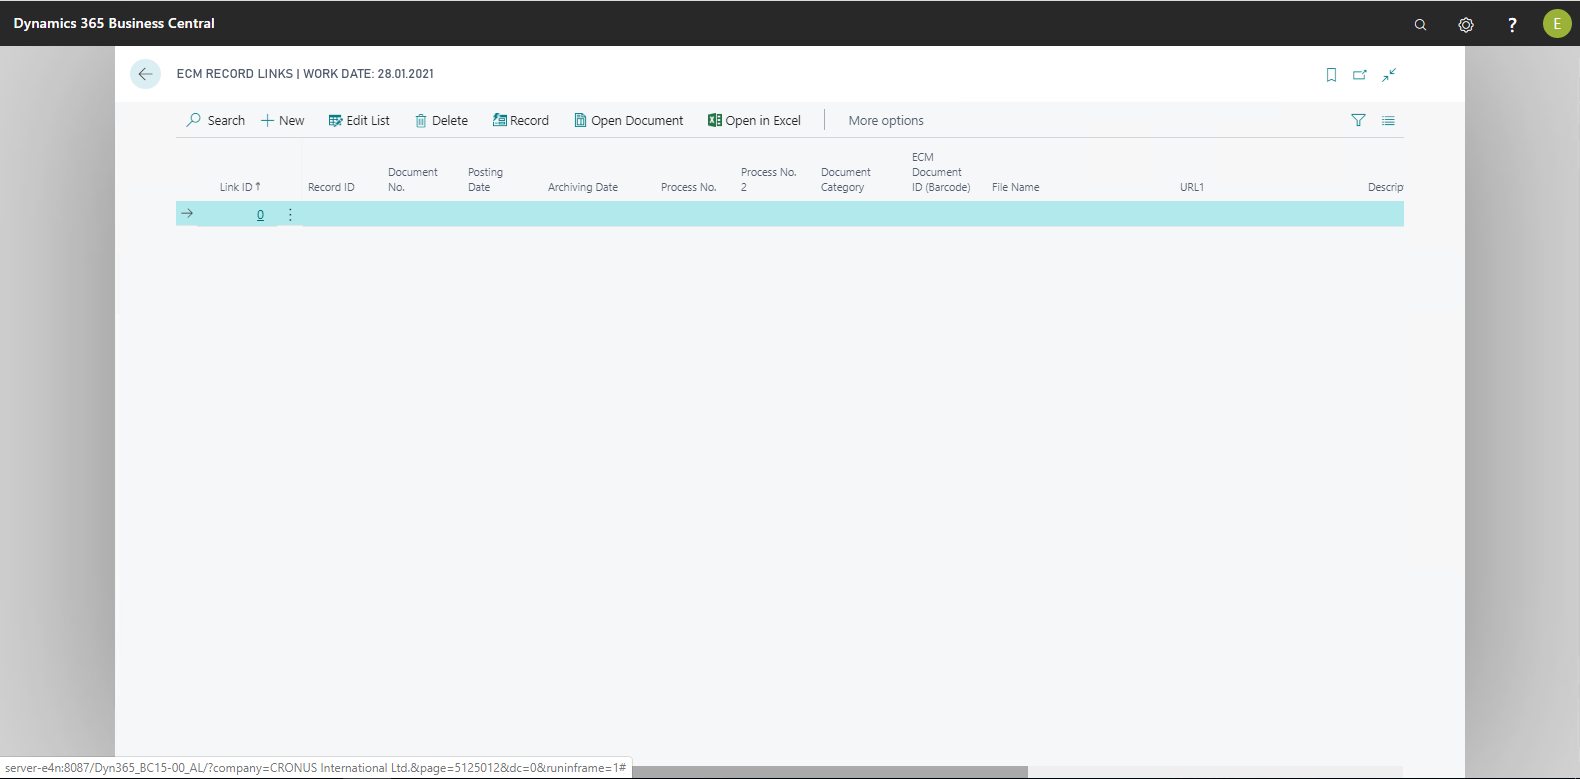The image size is (1580, 779).
Task: Open Link ID 0 hyperlink
Action: pyautogui.click(x=260, y=215)
